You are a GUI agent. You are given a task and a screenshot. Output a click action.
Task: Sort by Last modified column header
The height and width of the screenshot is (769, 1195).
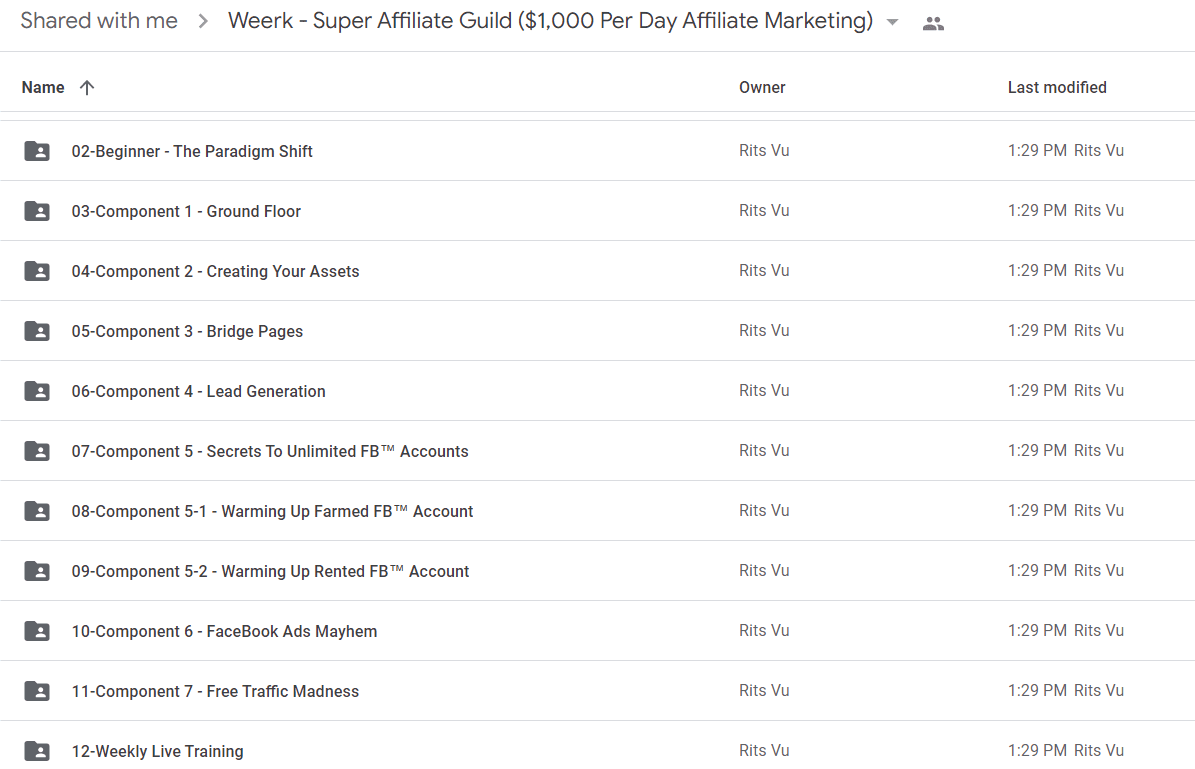pyautogui.click(x=1057, y=88)
